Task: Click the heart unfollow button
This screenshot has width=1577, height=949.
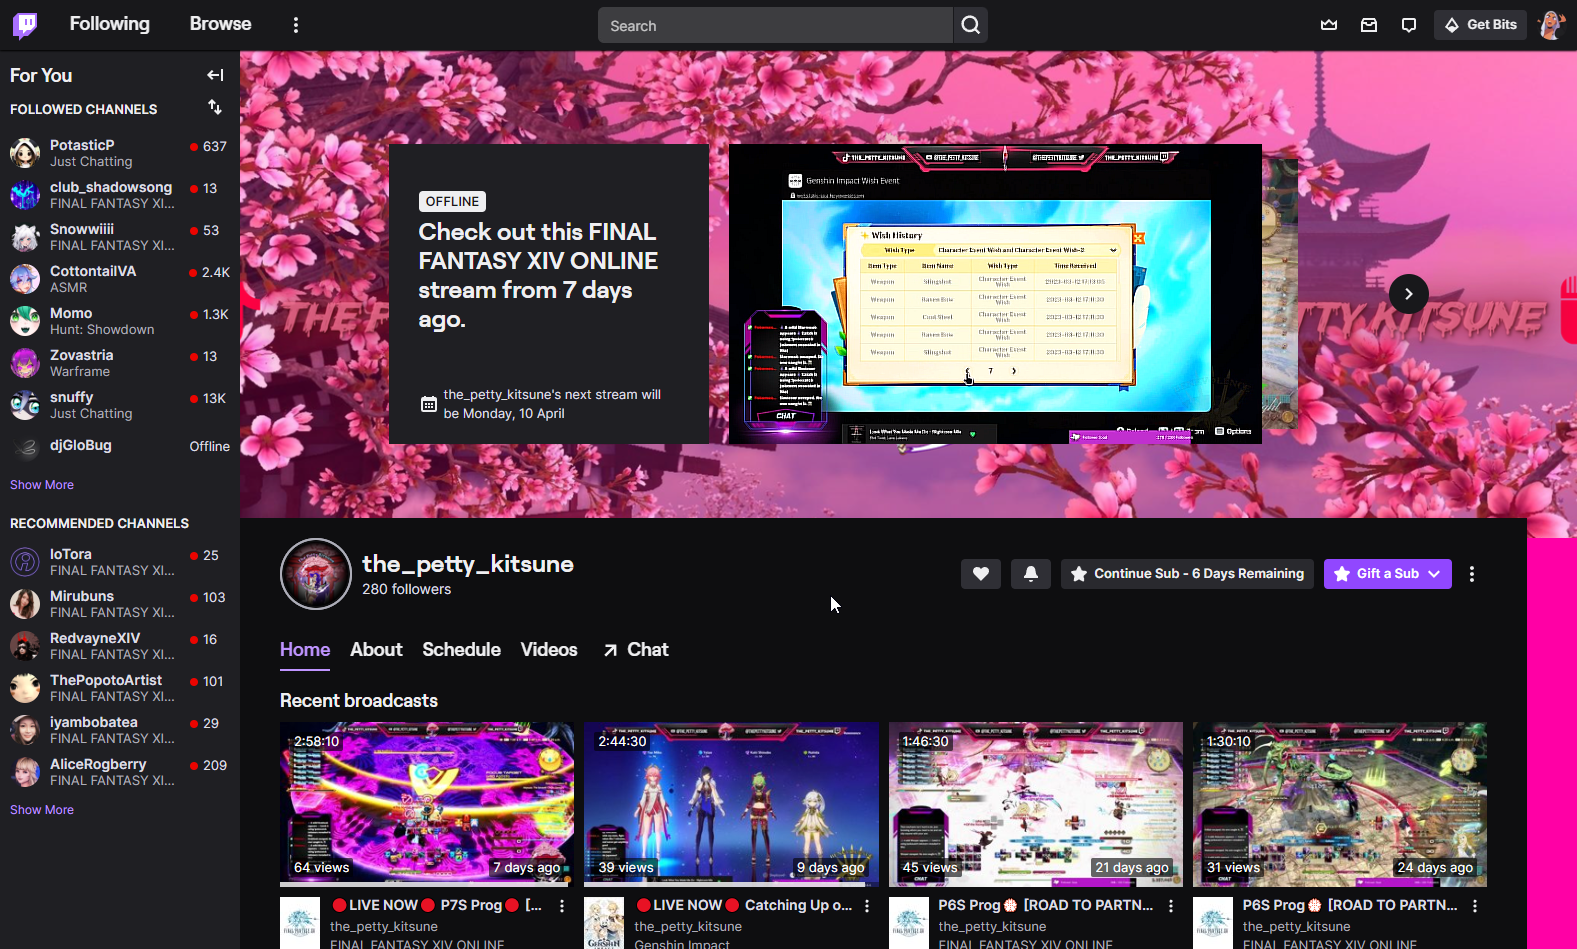Action: [x=981, y=574]
